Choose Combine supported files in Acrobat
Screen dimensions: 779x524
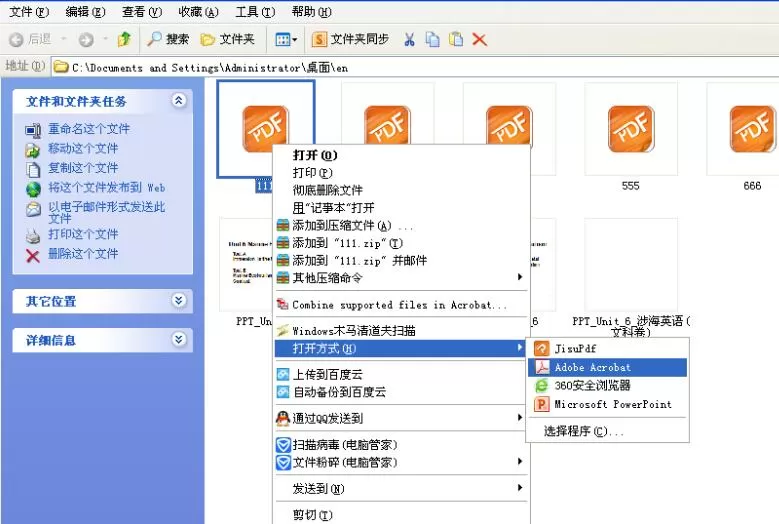click(x=401, y=305)
